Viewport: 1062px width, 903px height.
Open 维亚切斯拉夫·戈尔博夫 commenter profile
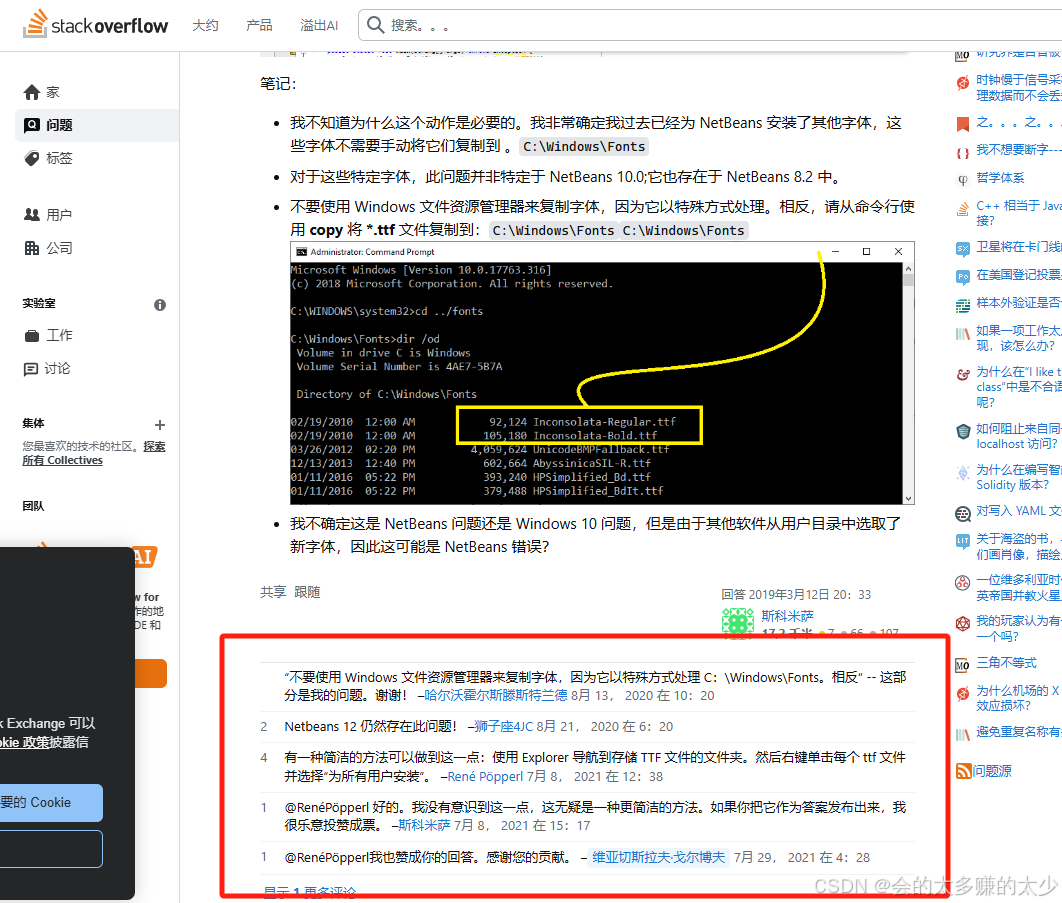658,858
